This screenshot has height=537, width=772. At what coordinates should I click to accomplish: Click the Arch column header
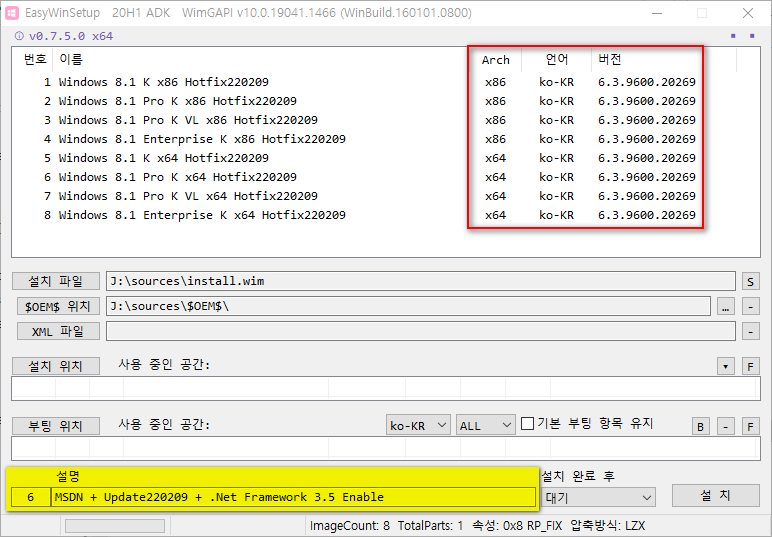495,60
